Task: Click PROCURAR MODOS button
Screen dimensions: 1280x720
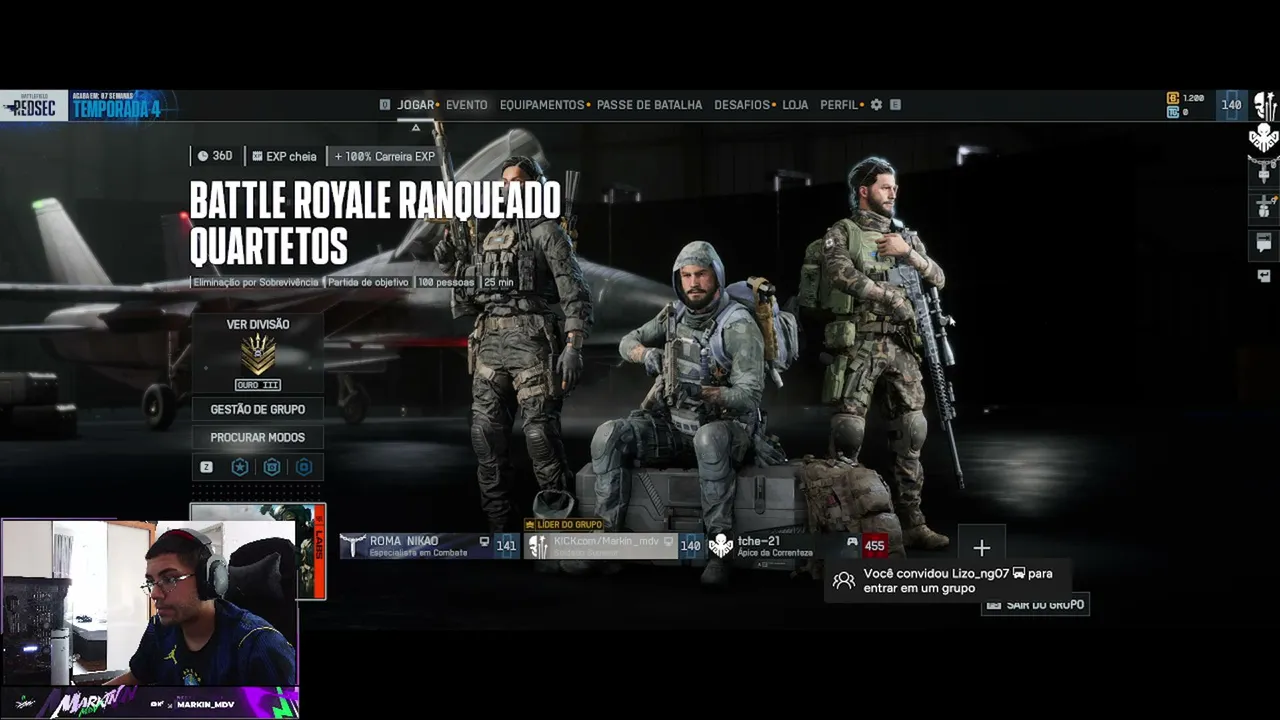Action: point(258,437)
